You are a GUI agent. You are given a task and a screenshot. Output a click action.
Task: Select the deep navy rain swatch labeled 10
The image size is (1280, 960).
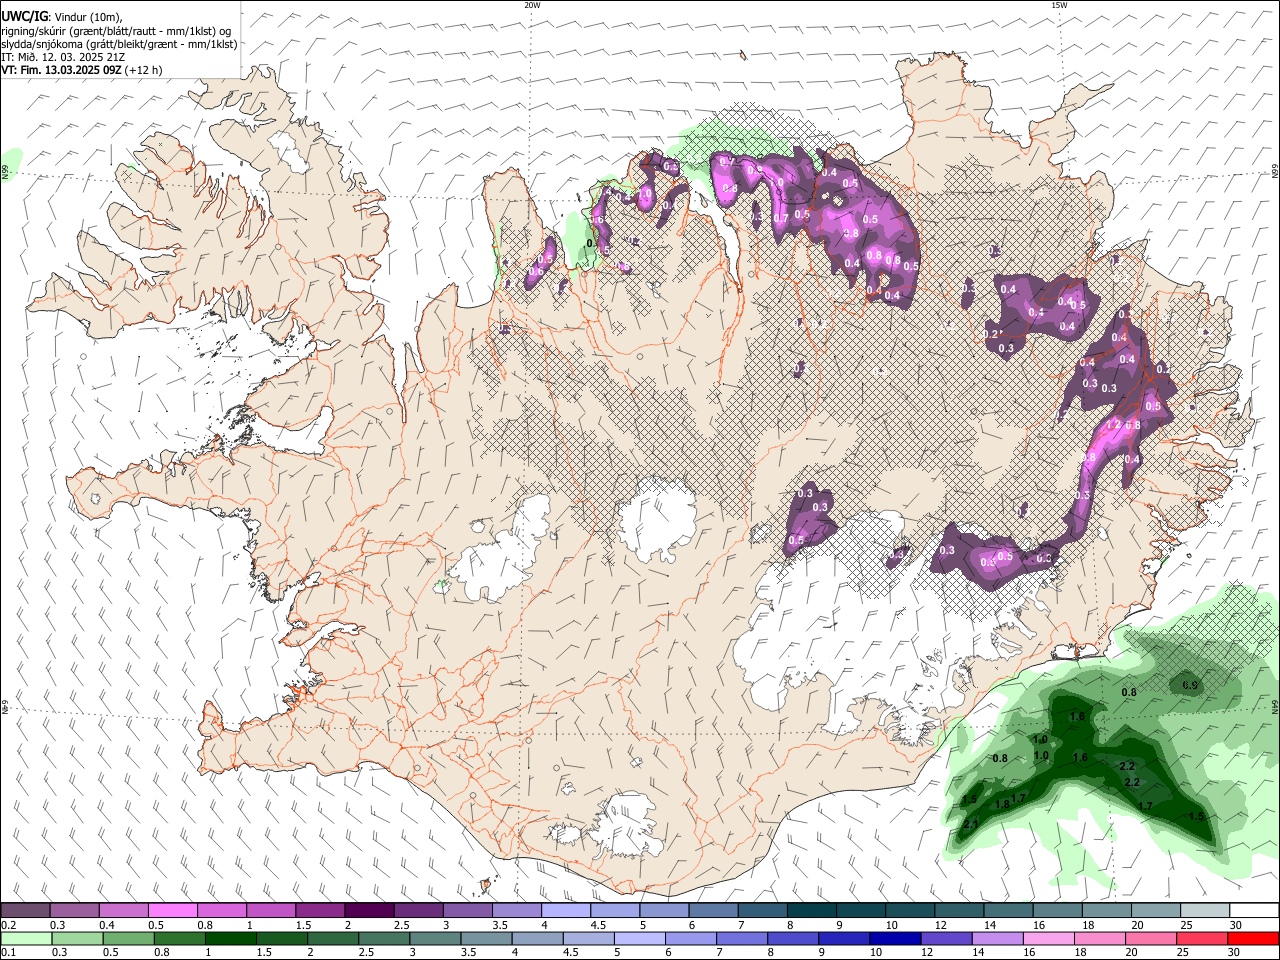coord(896,938)
